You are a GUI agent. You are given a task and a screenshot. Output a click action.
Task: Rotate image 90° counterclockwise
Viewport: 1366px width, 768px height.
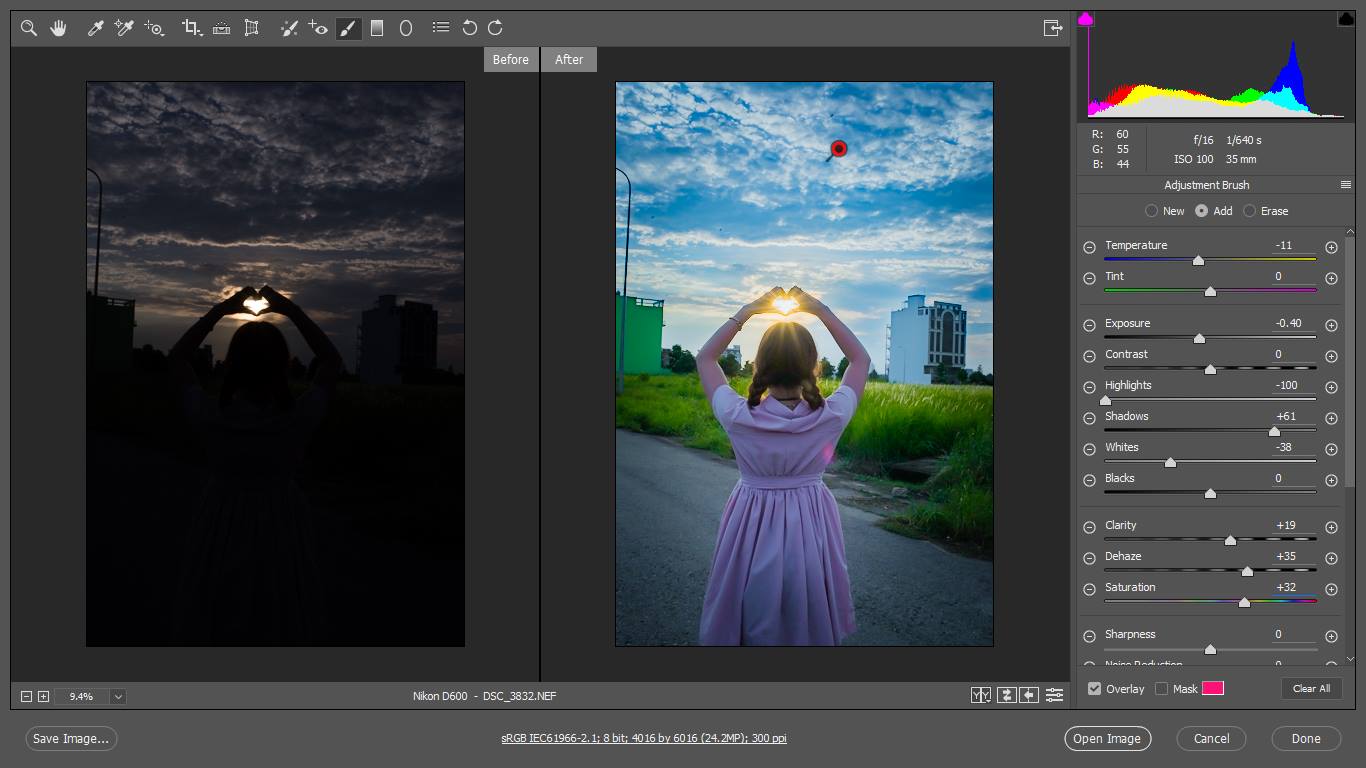tap(469, 28)
